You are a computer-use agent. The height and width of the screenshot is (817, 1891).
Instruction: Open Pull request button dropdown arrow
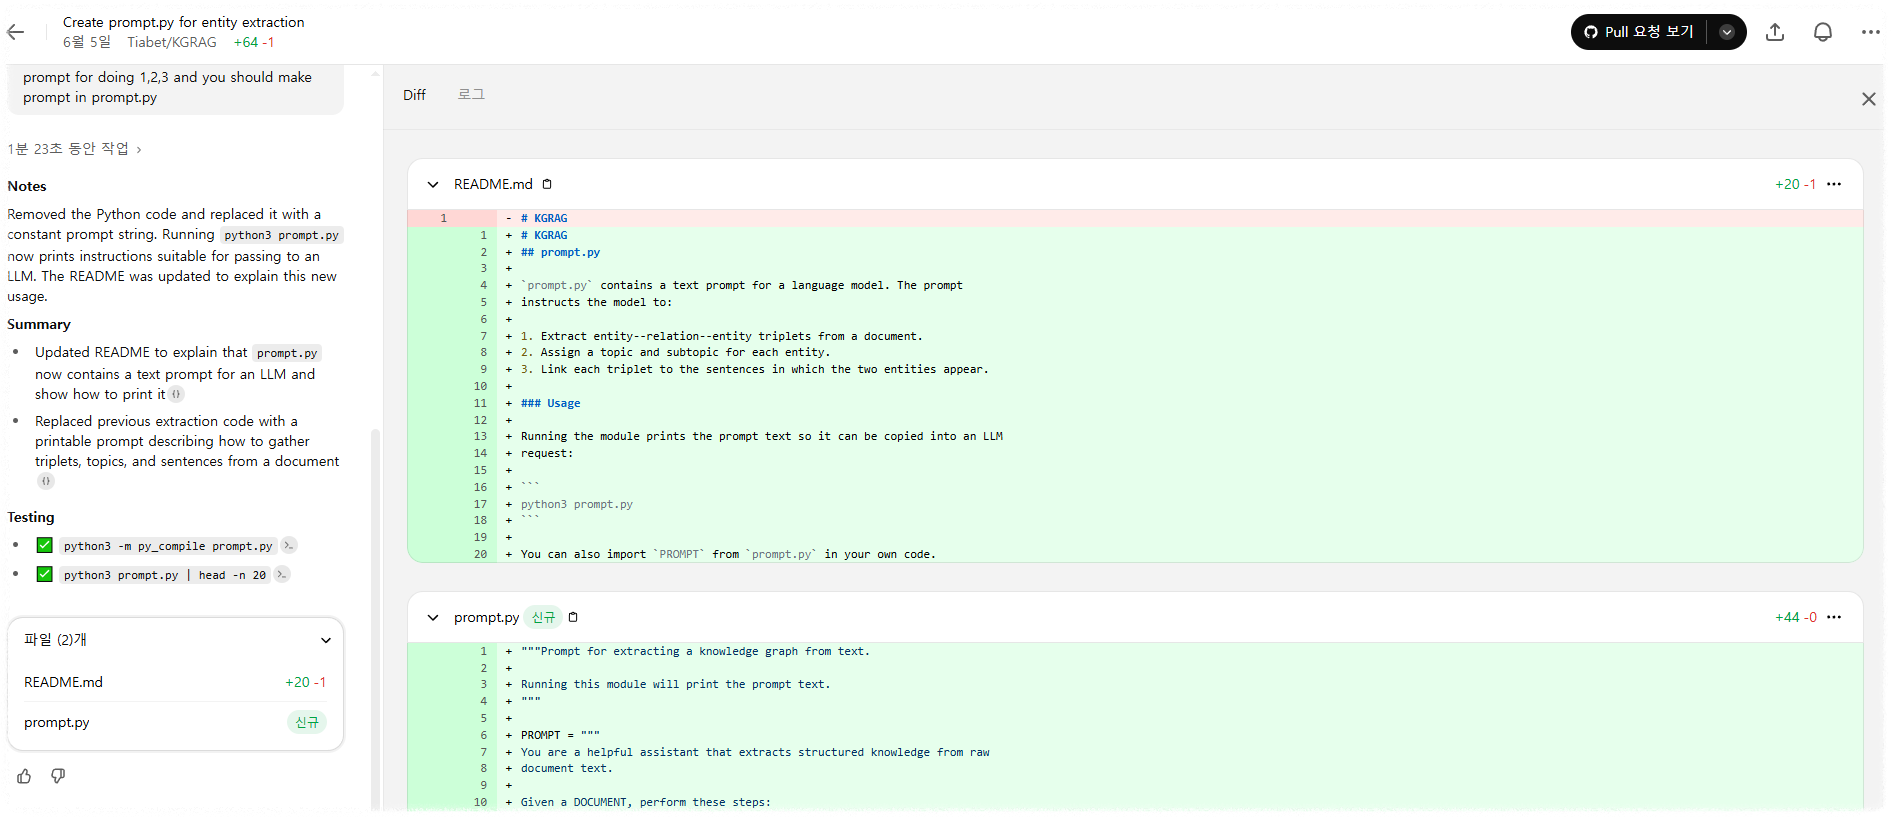tap(1727, 32)
